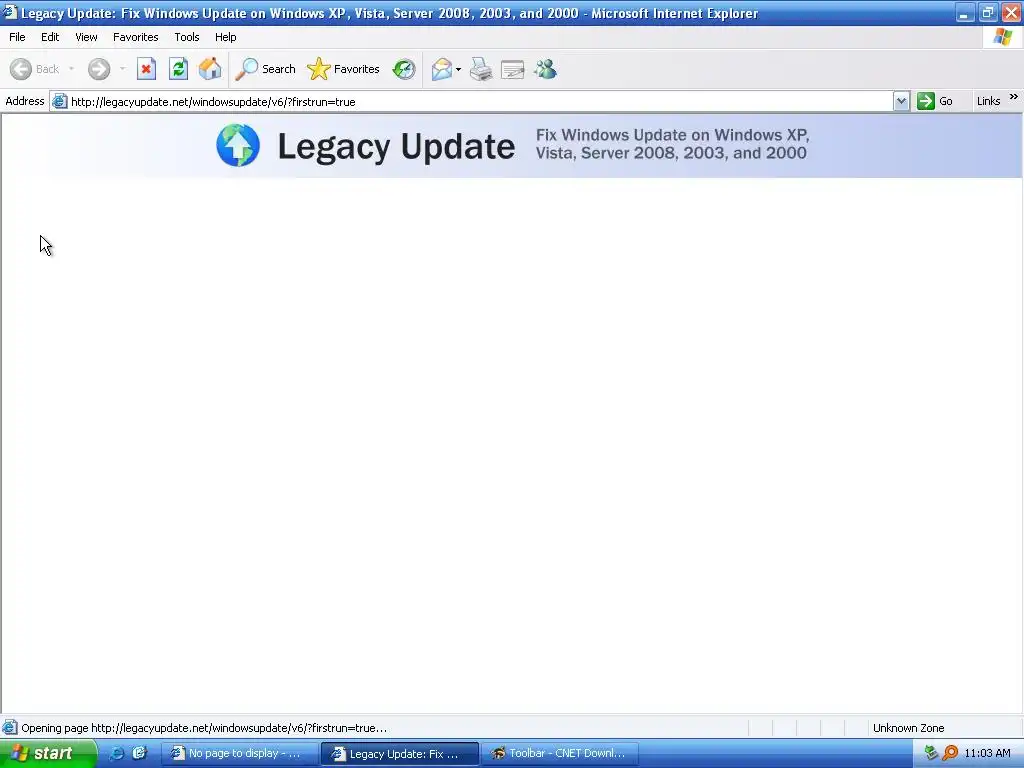
Task: Switch to Toolbar - CNET Download taskbar window
Action: pyautogui.click(x=560, y=754)
